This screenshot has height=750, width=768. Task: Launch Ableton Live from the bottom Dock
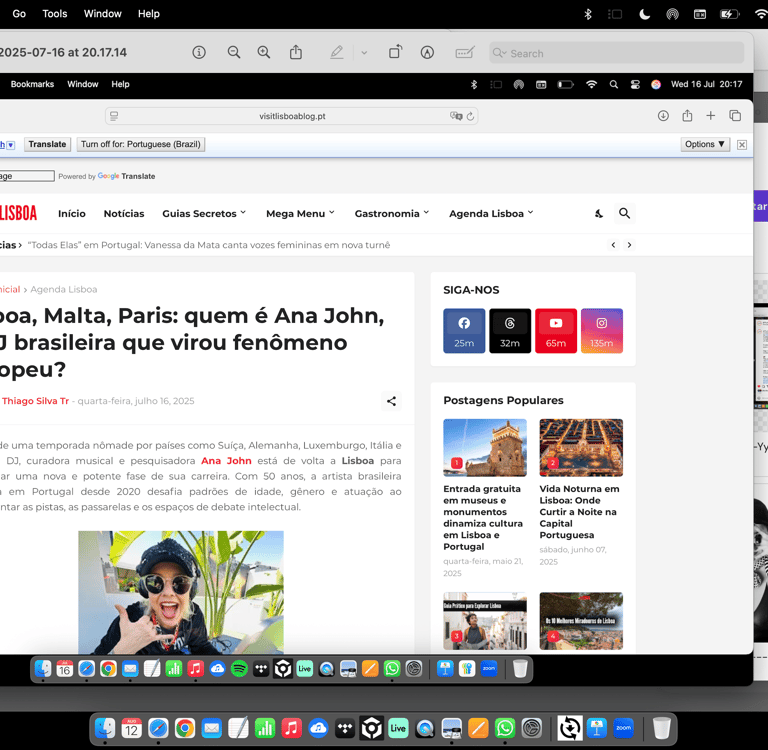point(398,728)
